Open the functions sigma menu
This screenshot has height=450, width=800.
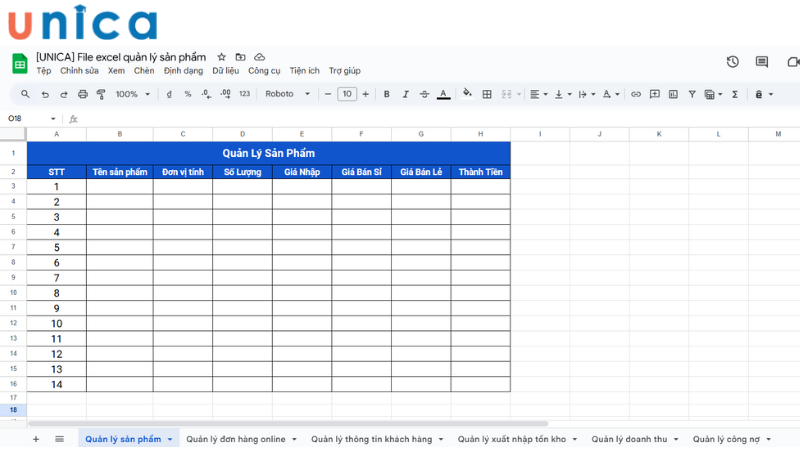pyautogui.click(x=735, y=94)
